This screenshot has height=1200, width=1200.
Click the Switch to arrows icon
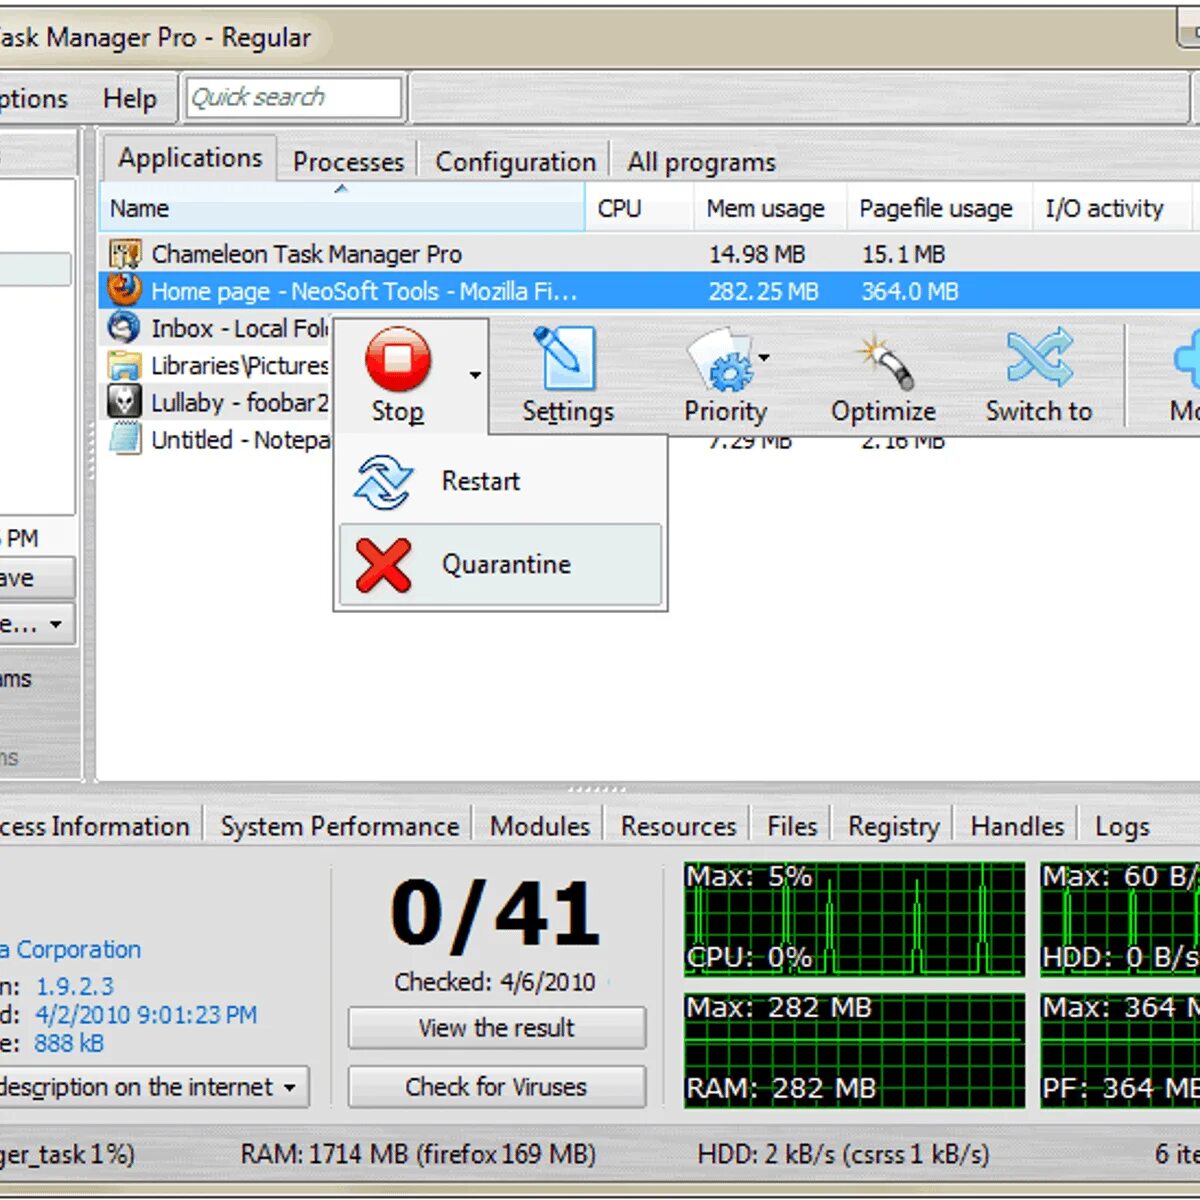pyautogui.click(x=1039, y=358)
